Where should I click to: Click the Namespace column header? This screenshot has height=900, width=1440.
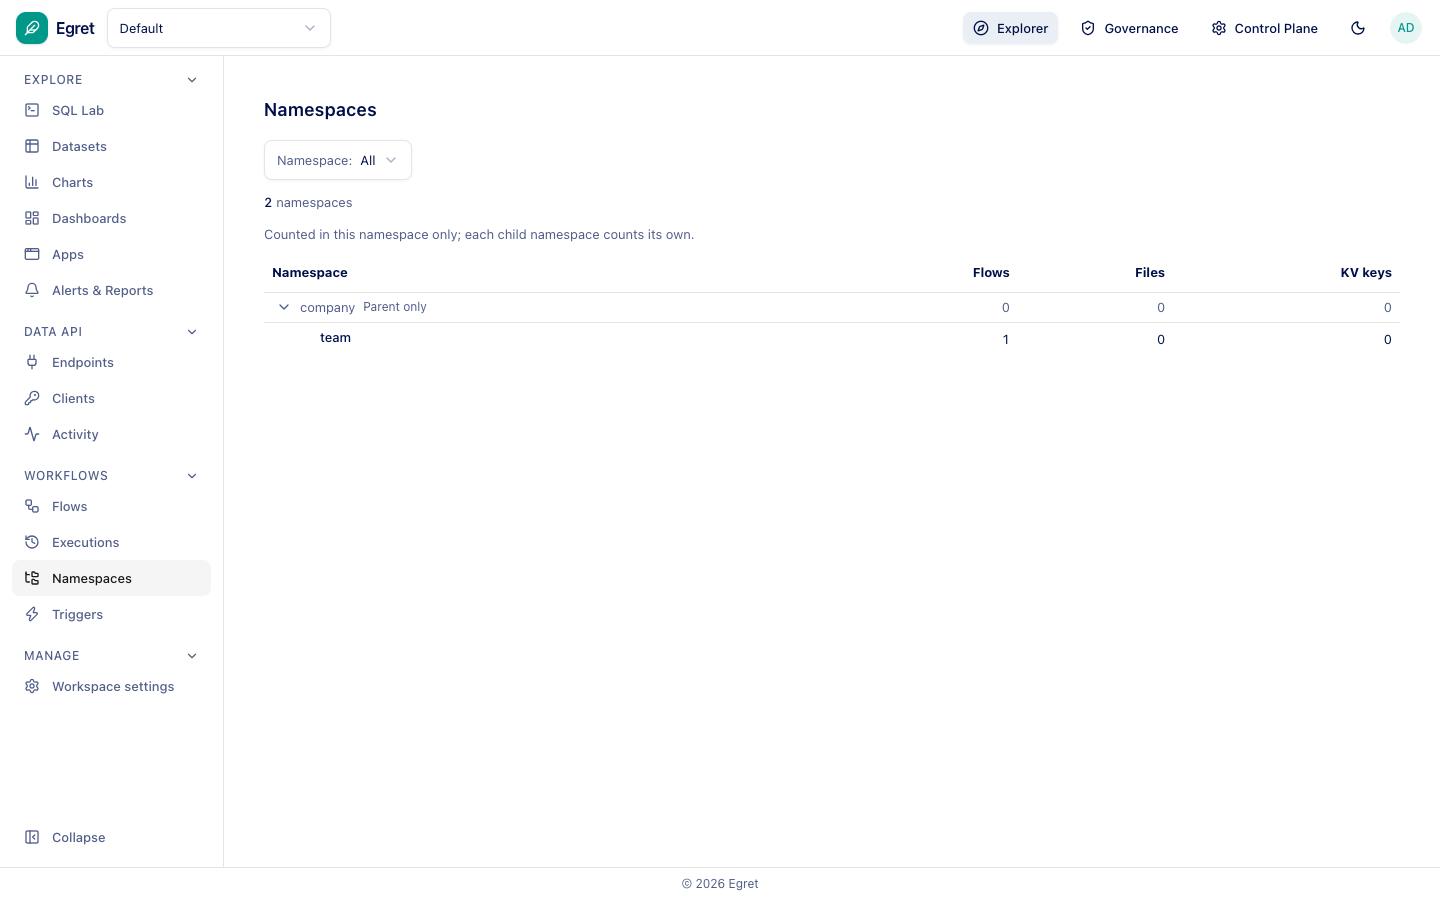point(310,273)
